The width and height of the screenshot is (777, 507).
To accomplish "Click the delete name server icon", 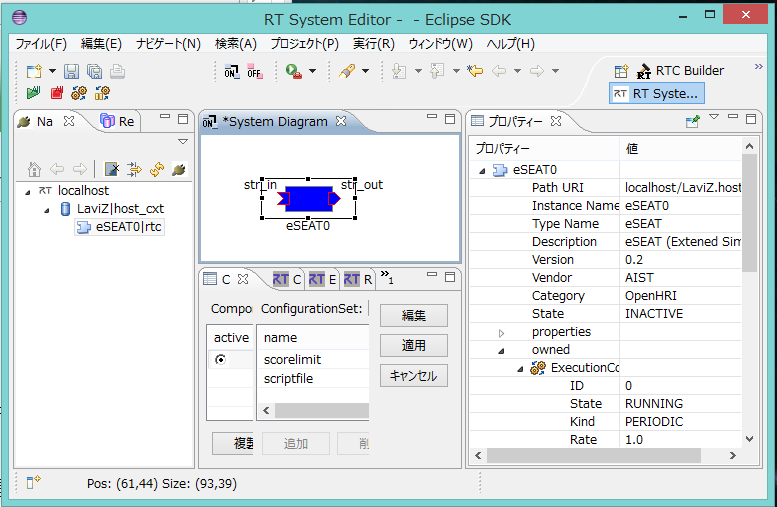I will tap(112, 169).
